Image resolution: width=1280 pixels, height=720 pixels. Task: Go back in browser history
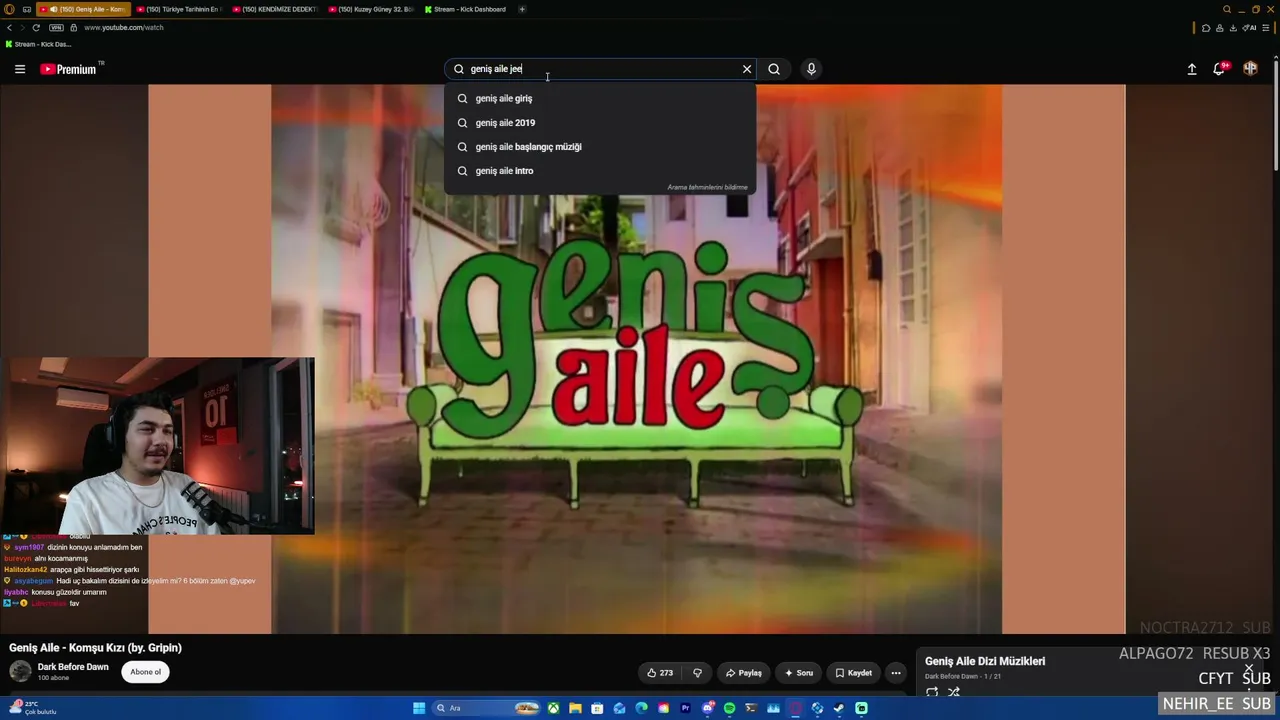(9, 28)
